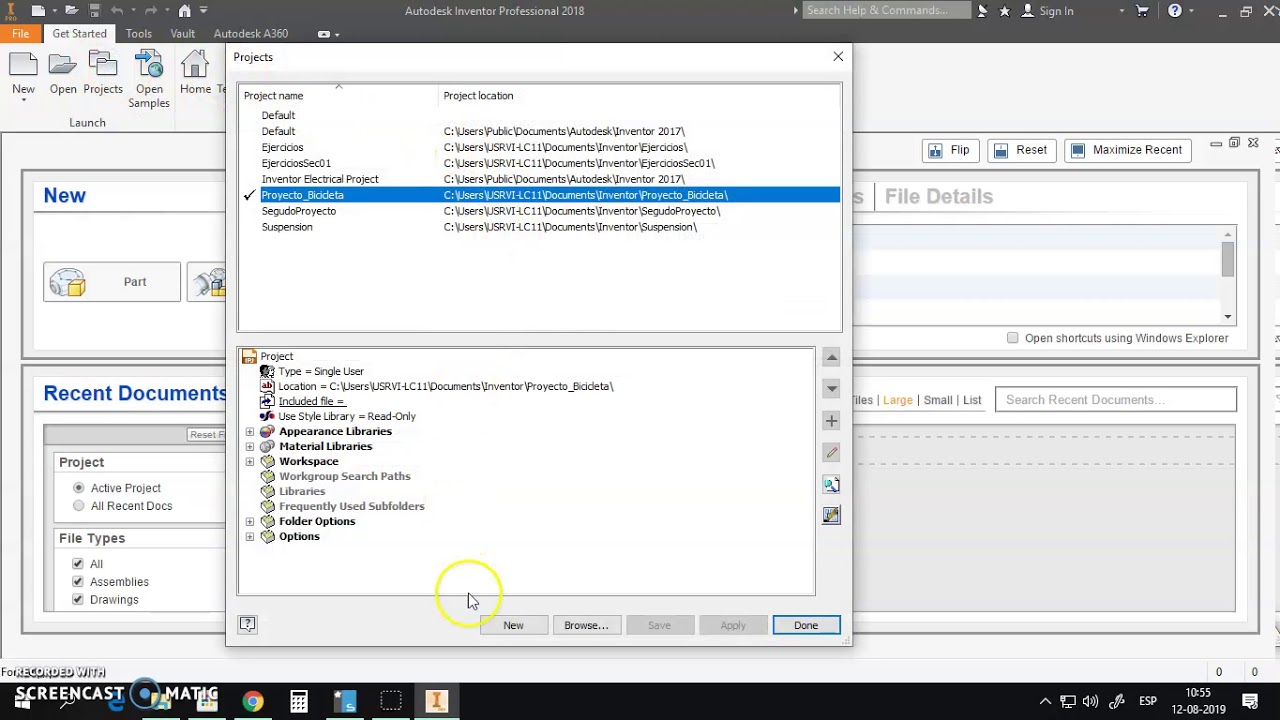Viewport: 1280px width, 720px height.
Task: Click the Reset button
Action: coord(1020,150)
